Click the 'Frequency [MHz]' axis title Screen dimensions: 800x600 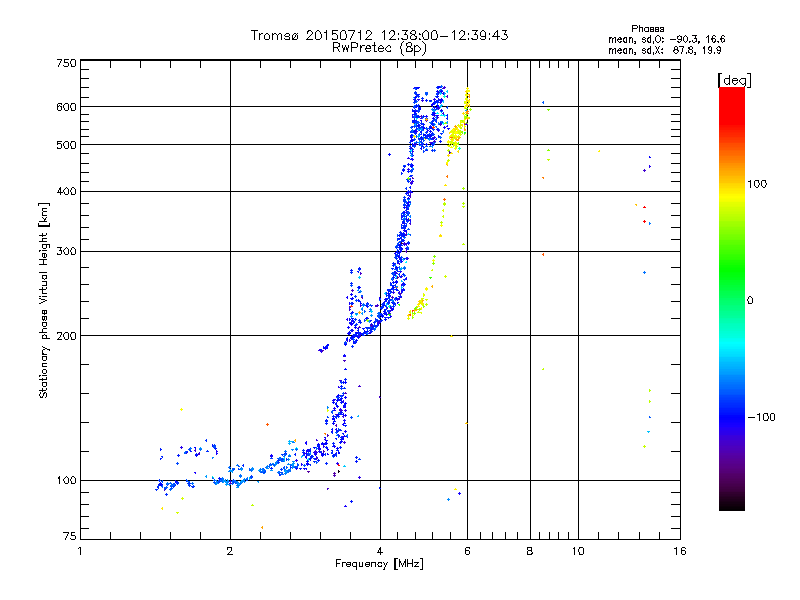tap(379, 564)
